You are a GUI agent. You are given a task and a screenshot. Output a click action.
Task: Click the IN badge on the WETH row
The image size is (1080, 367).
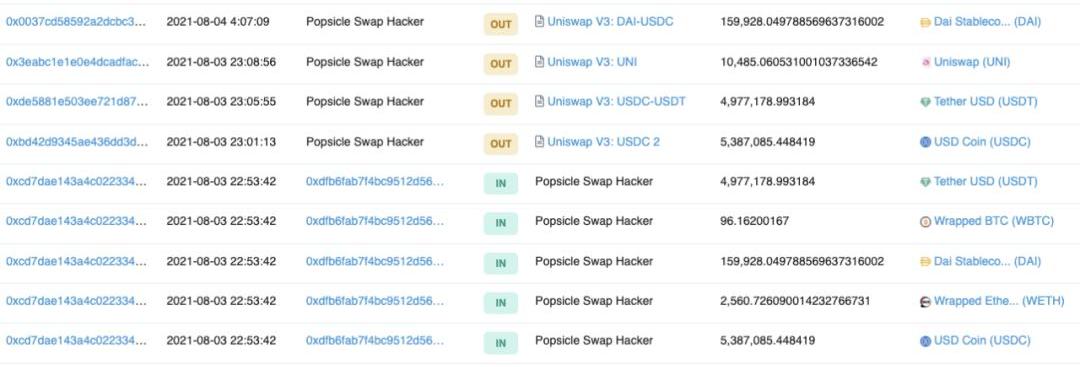(501, 303)
